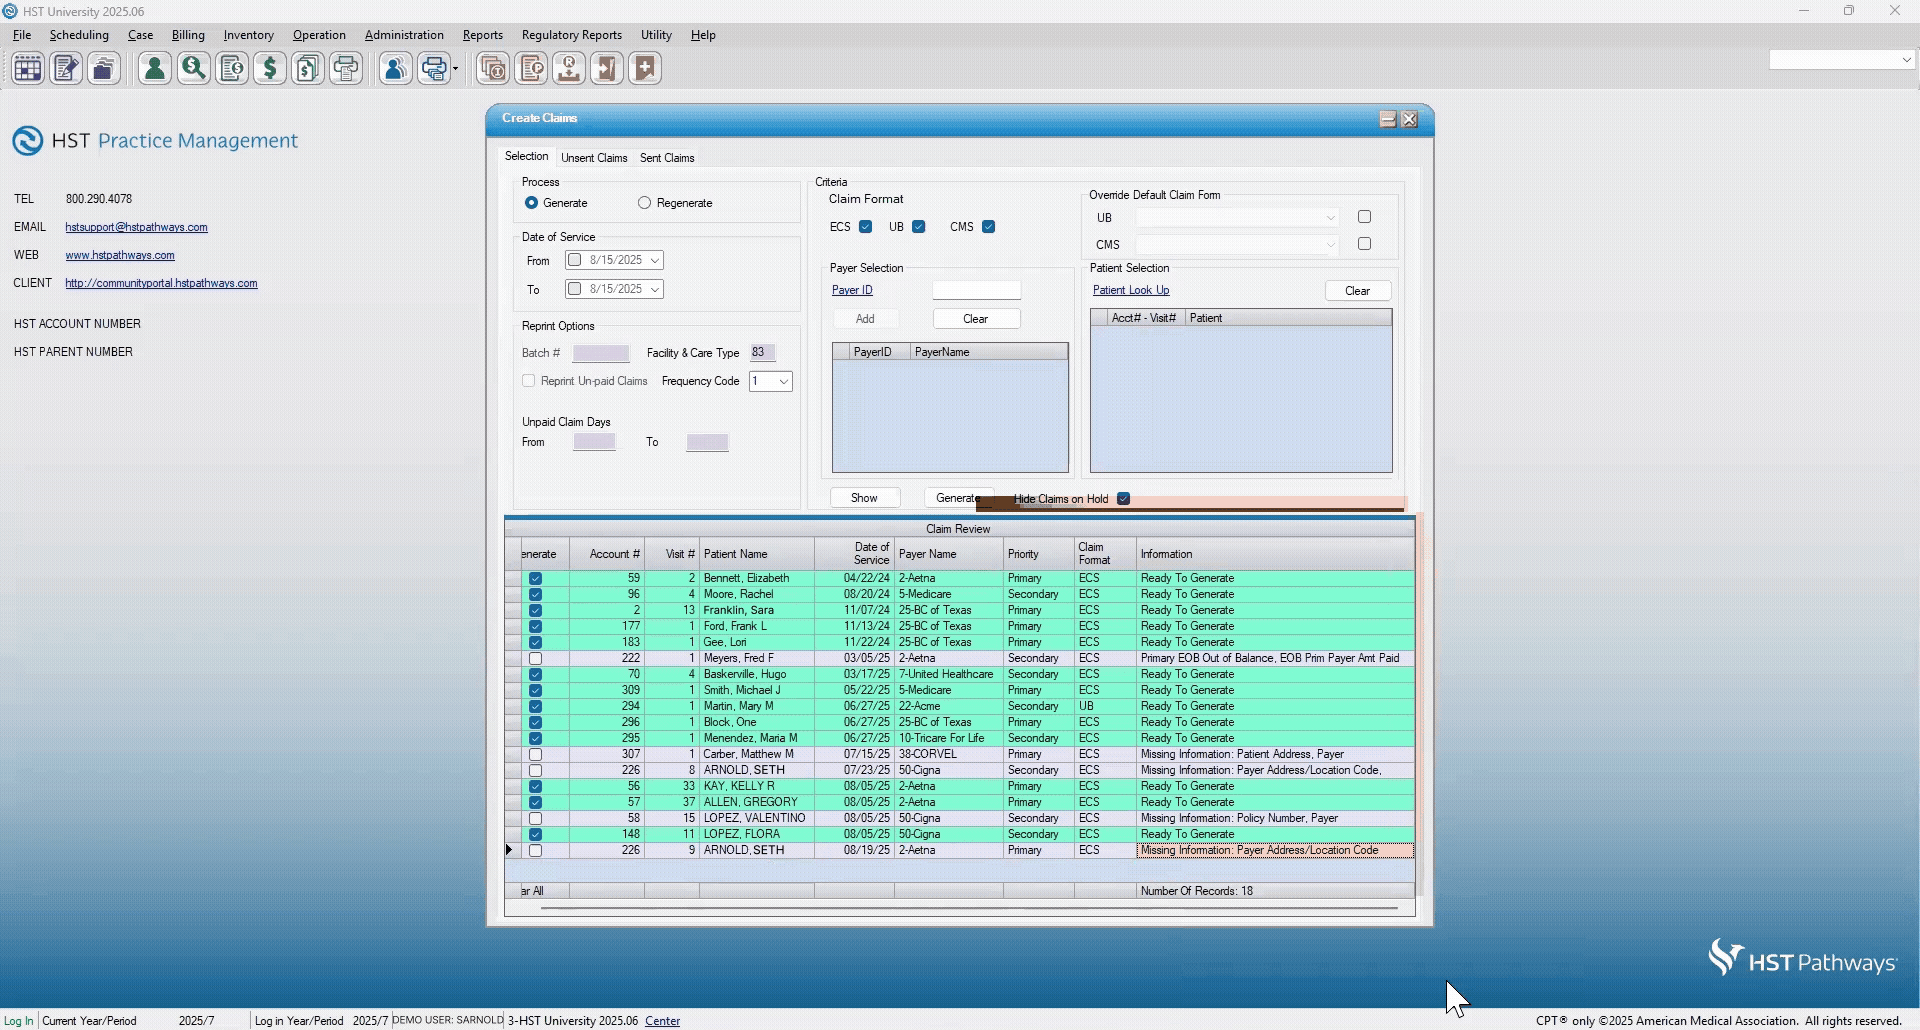Open the Regulatory Reports menu
Screen dimensions: 1920x1030
point(572,35)
